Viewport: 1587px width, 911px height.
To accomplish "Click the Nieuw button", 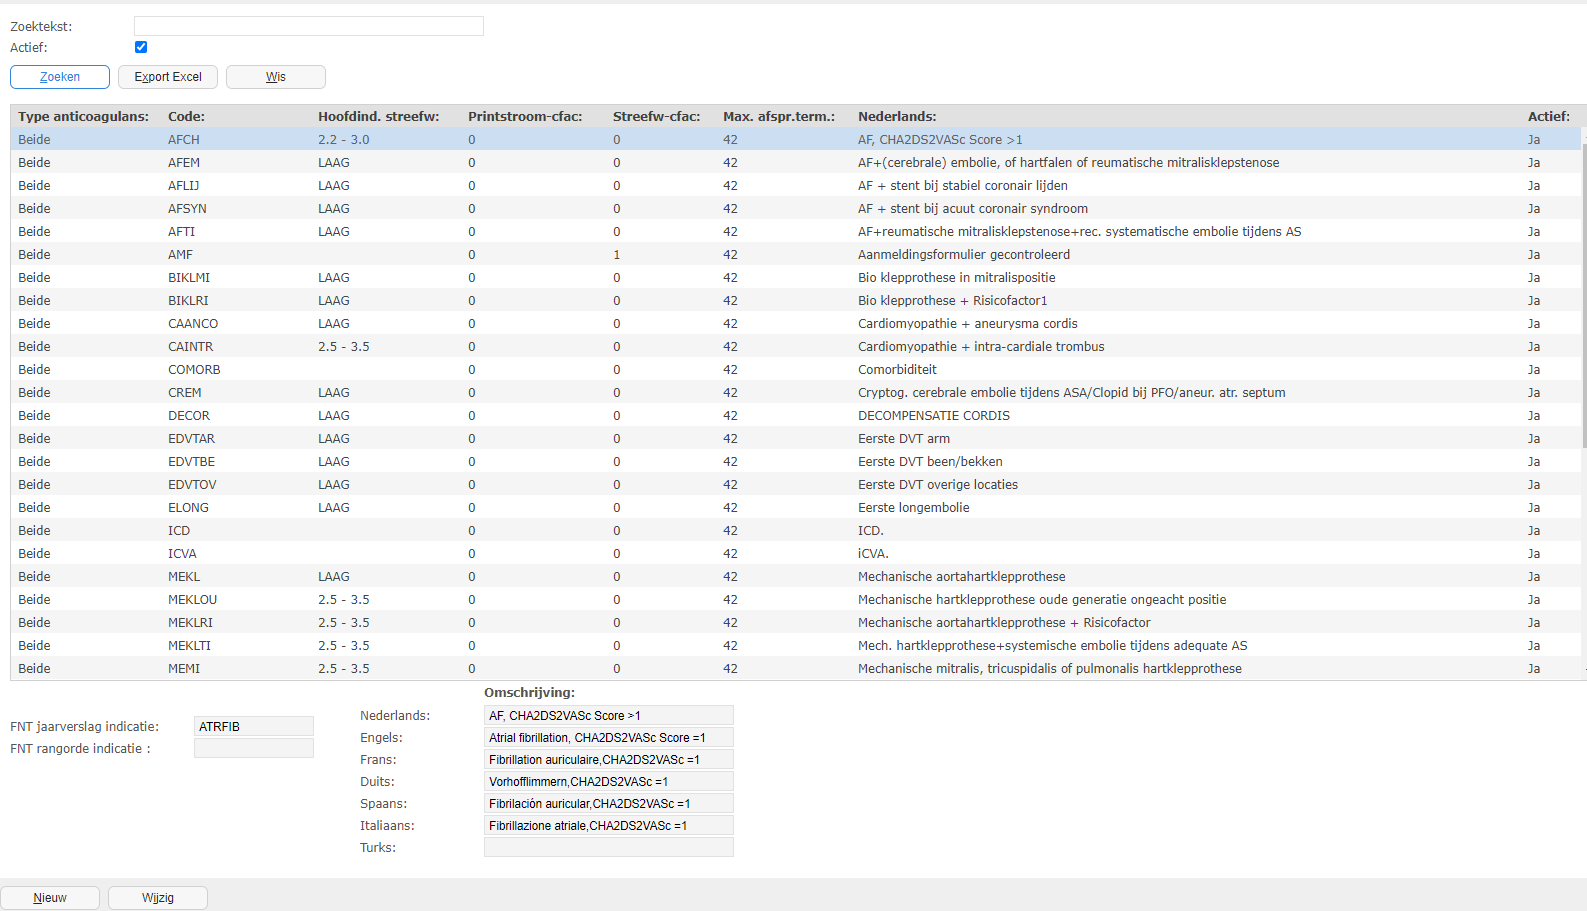I will (50, 898).
